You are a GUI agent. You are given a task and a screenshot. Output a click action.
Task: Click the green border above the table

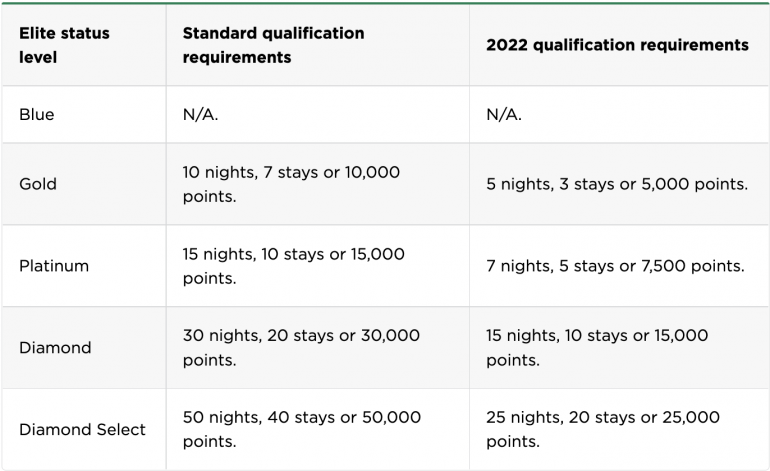point(385,3)
